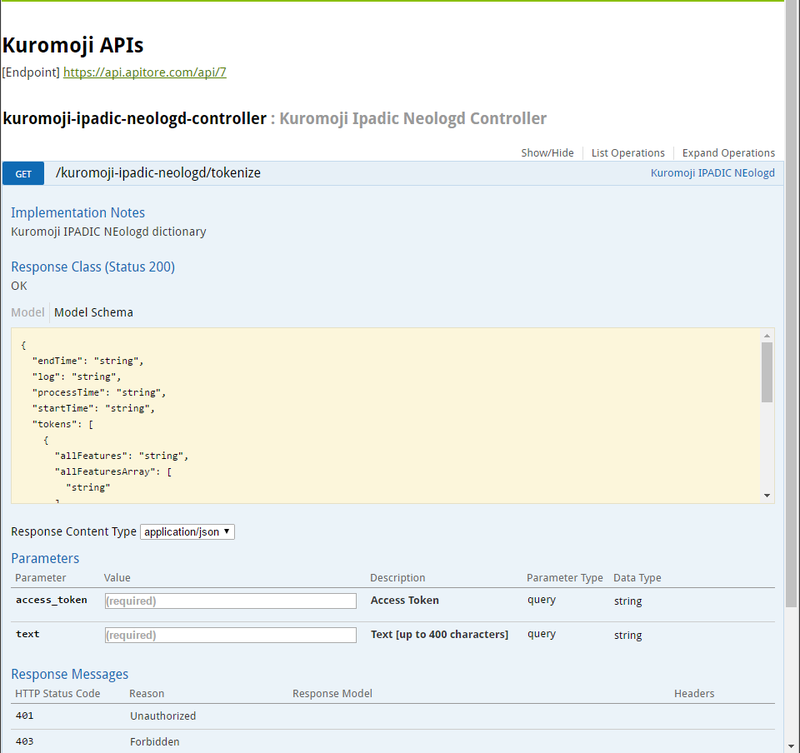This screenshot has width=800, height=753.
Task: Click 'Kuromoji IPADIC NEologd dictionary' note text
Action: tap(108, 232)
